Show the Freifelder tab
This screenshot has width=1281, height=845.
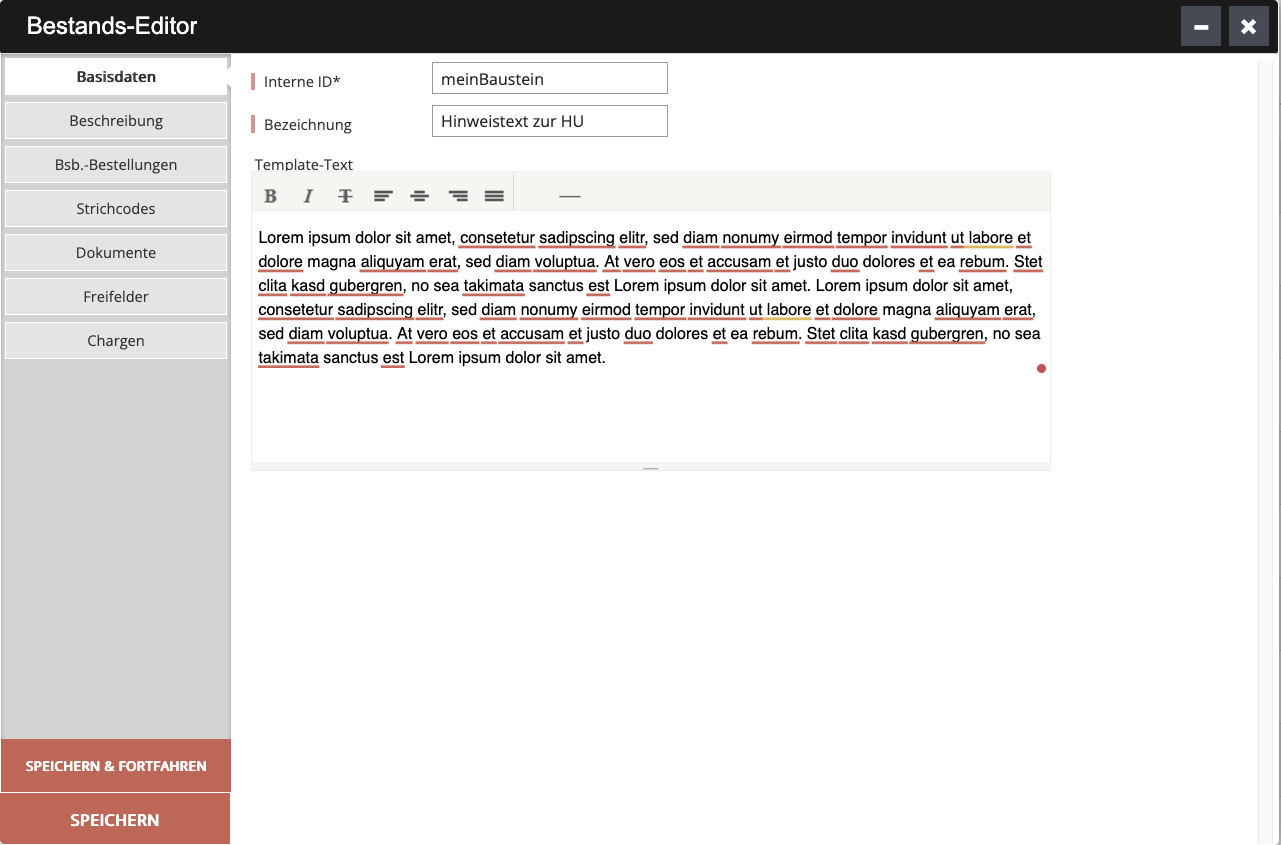click(116, 297)
